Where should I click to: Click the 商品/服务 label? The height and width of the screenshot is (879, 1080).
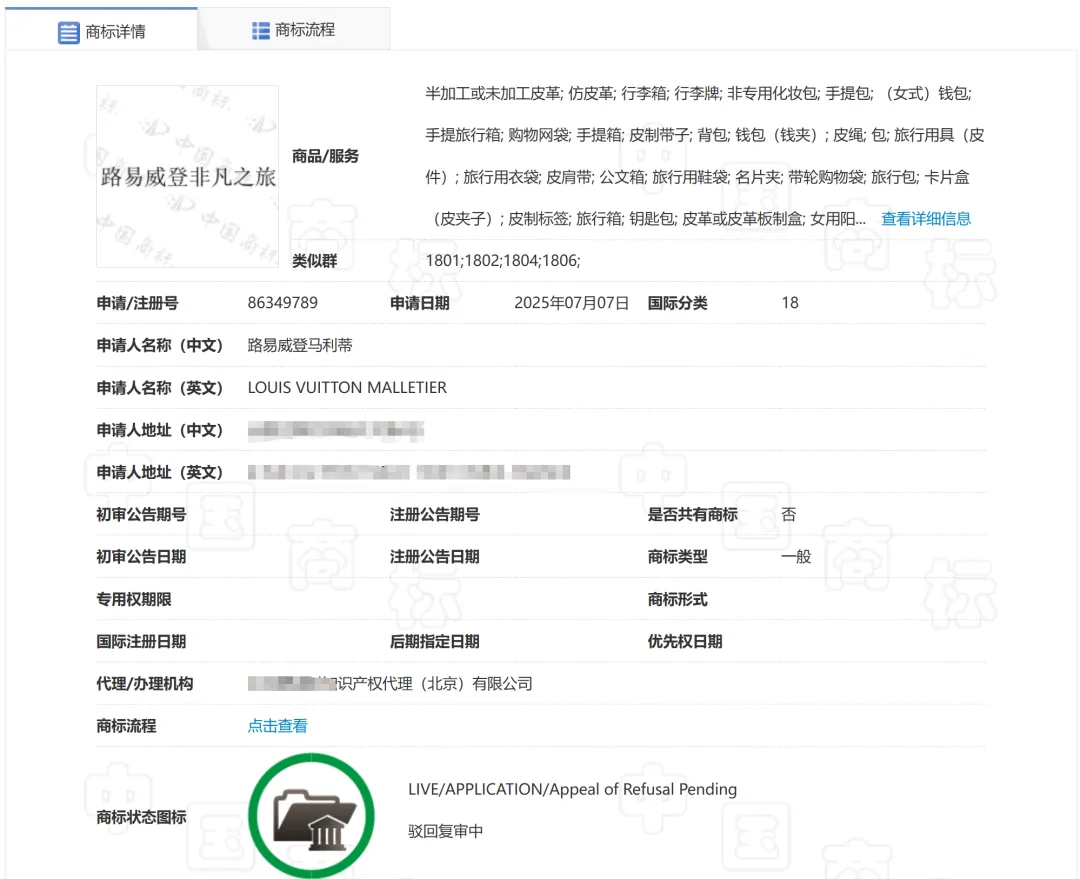tap(325, 156)
